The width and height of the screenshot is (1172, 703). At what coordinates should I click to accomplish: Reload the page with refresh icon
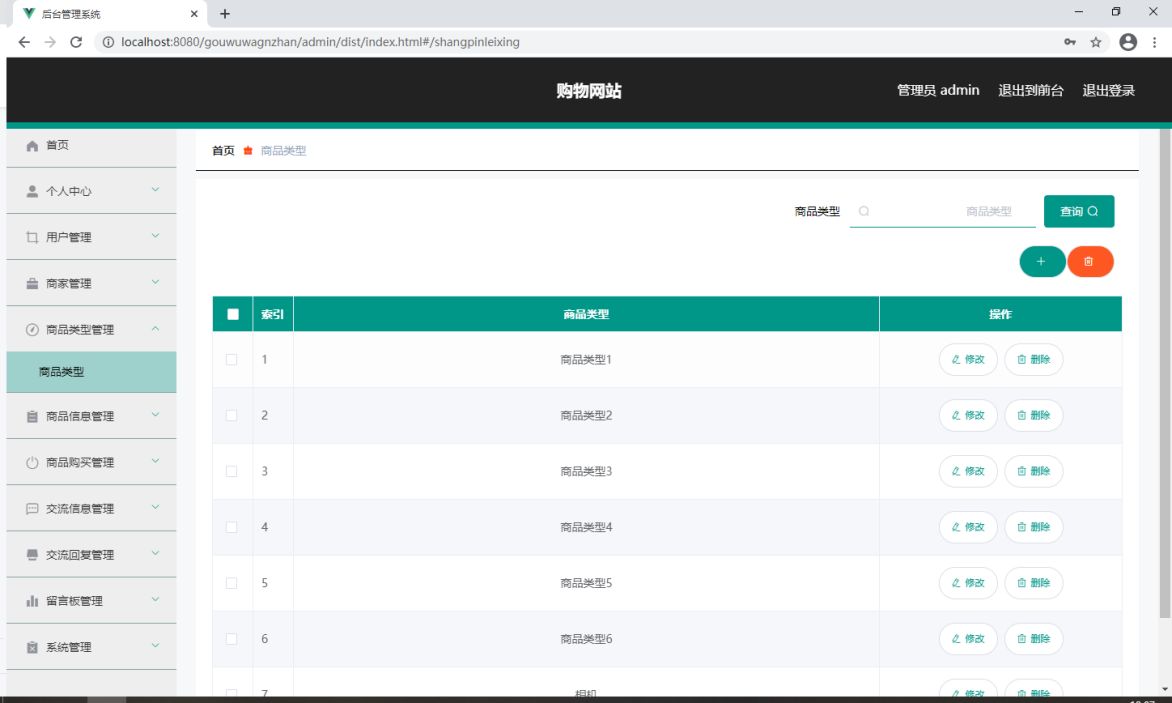[x=75, y=42]
